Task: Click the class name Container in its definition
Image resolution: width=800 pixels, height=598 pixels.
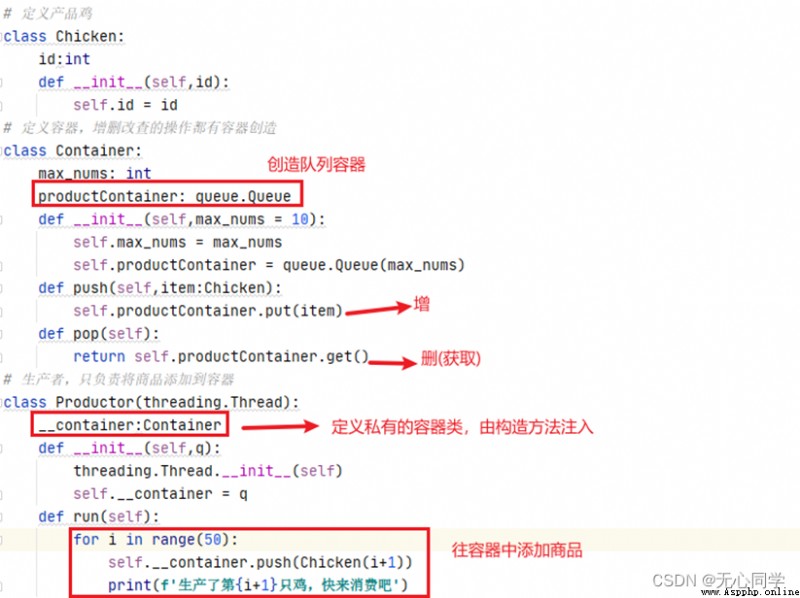Action: 94,151
